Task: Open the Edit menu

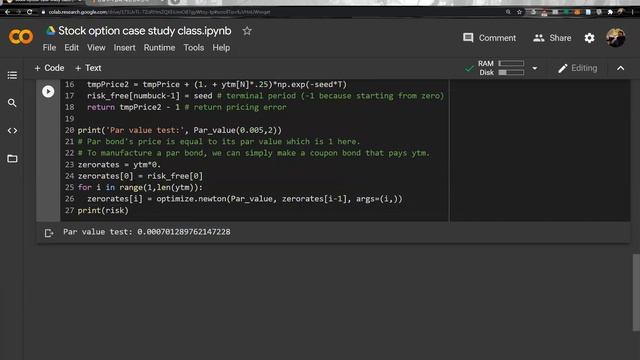Action: (x=71, y=48)
